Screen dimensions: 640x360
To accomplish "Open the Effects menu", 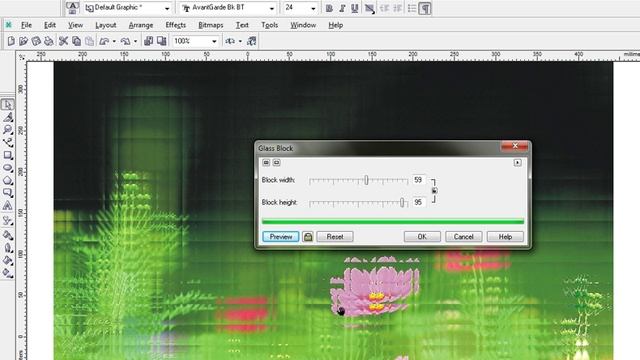I will [176, 25].
